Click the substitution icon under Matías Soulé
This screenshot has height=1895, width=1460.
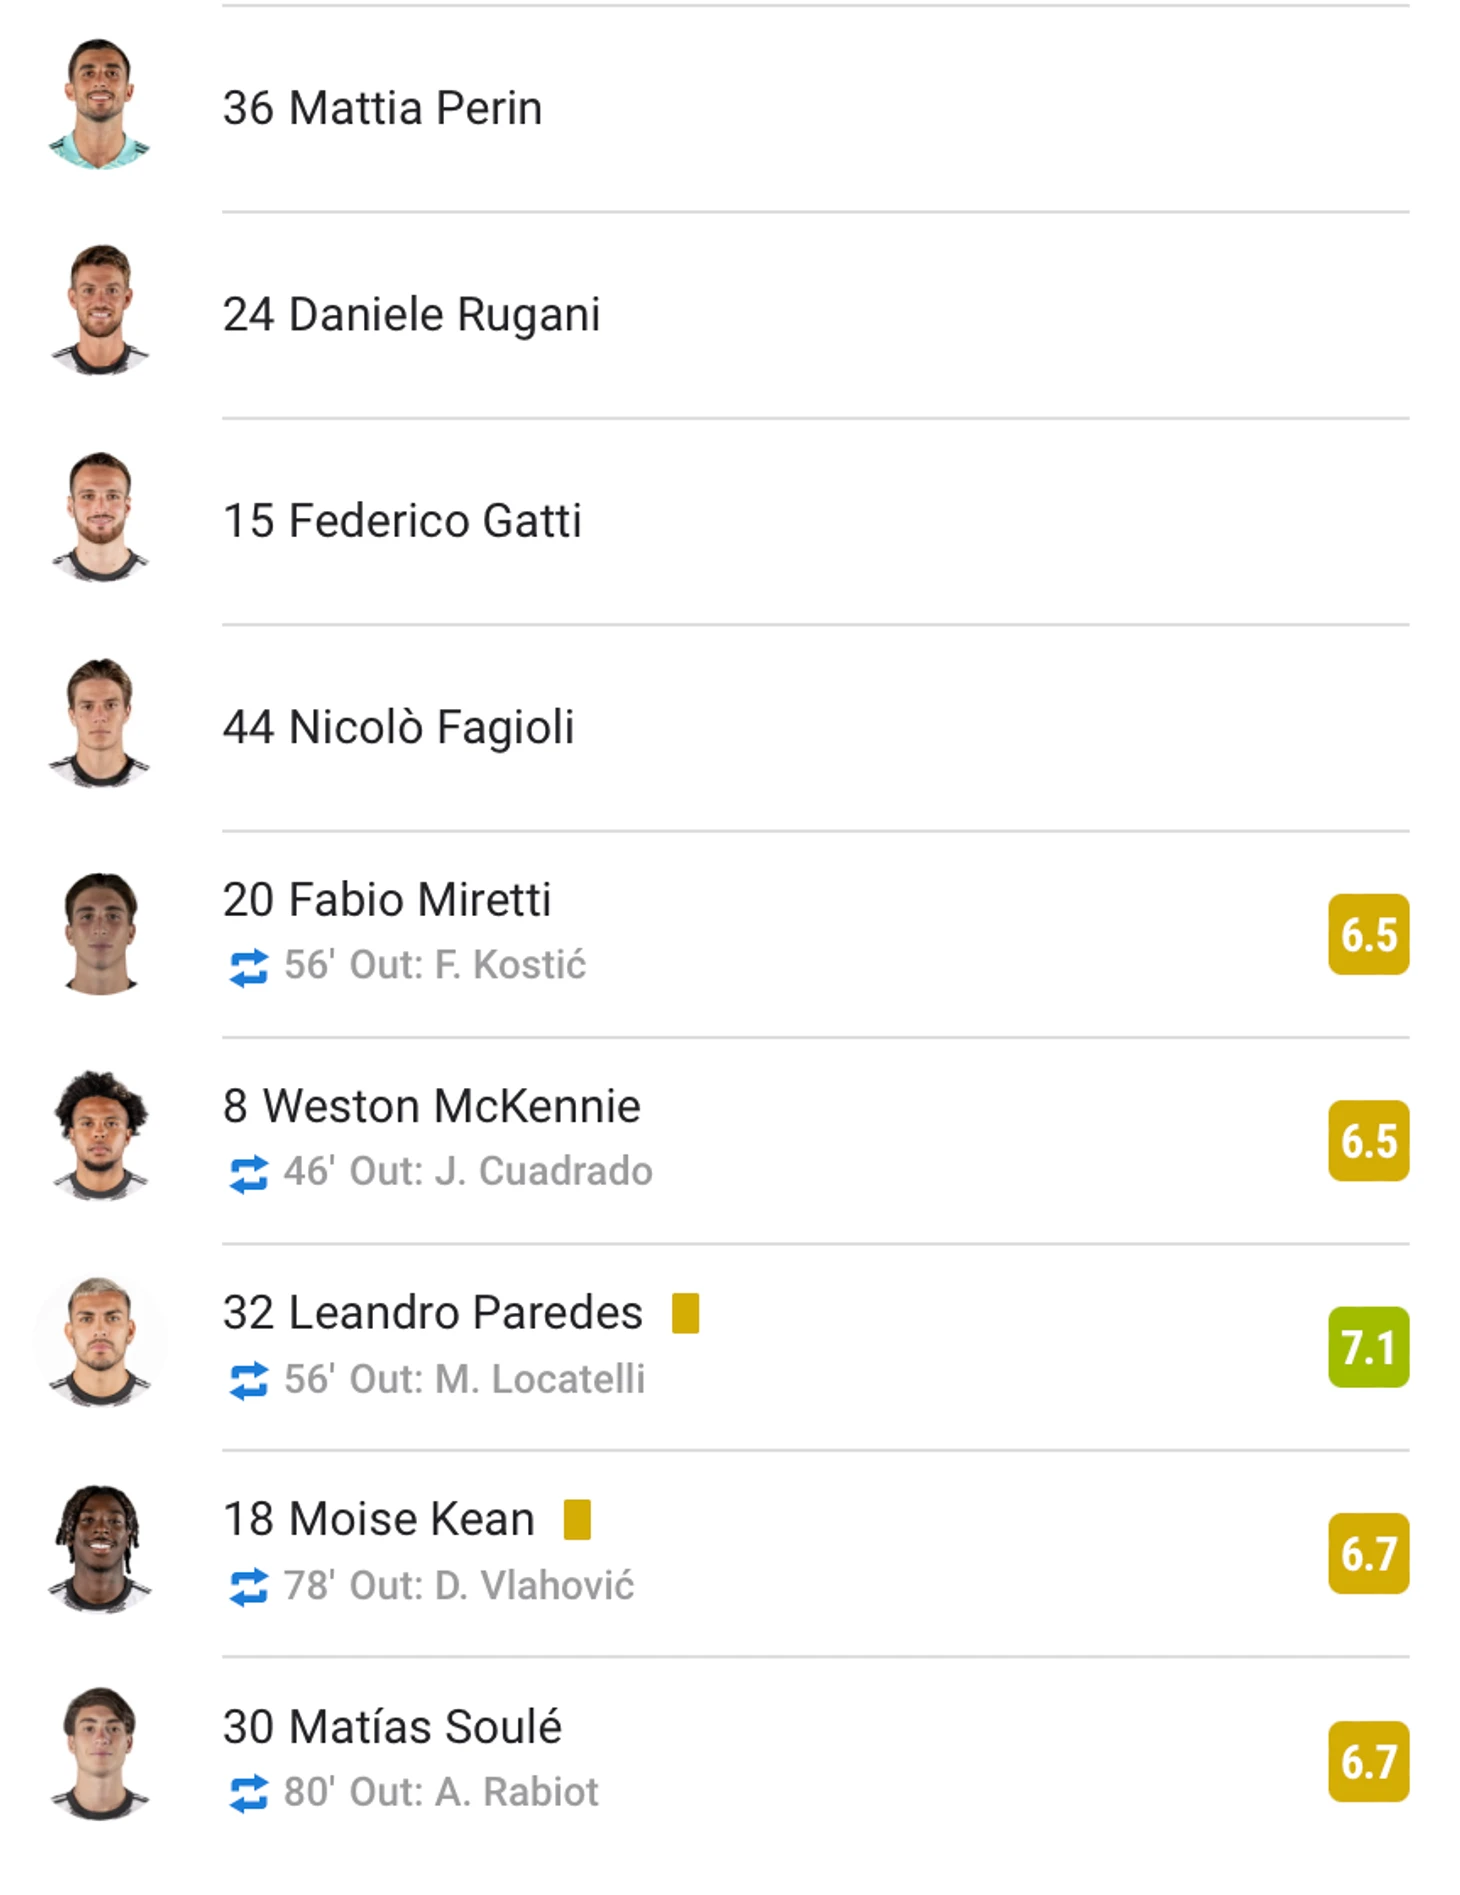[x=248, y=1794]
